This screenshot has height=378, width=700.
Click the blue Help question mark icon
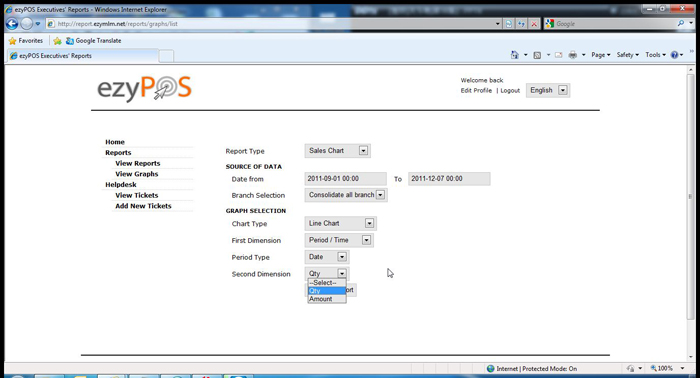pyautogui.click(x=674, y=55)
